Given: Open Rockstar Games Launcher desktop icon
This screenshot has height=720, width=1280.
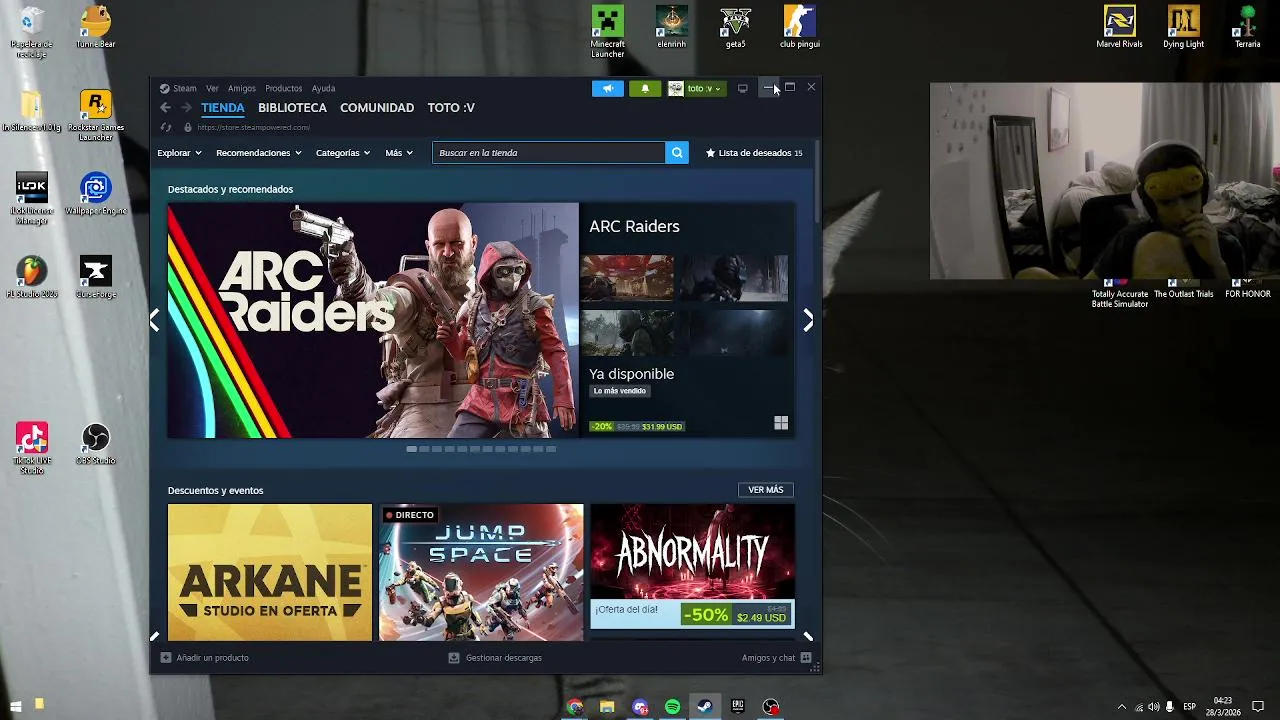Looking at the screenshot, I should 96,116.
